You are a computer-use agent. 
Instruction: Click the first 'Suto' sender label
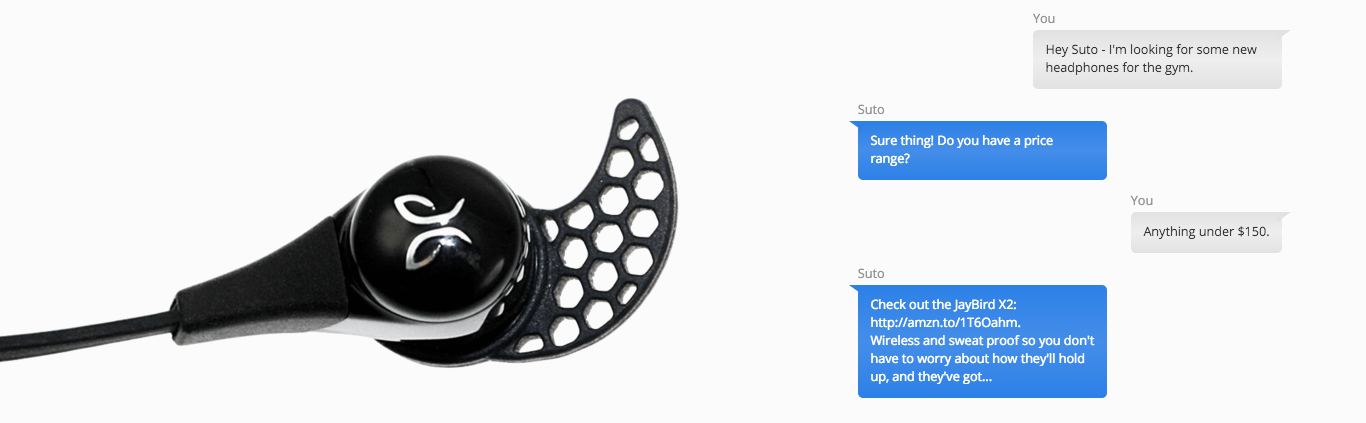pos(871,109)
